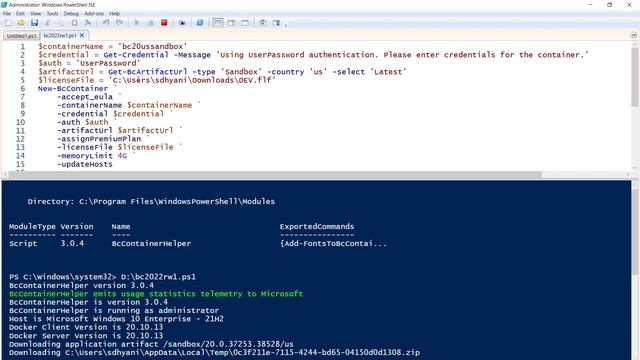This screenshot has width=640, height=360.
Task: Save the script with floppy disk icon
Action: click(34, 23)
